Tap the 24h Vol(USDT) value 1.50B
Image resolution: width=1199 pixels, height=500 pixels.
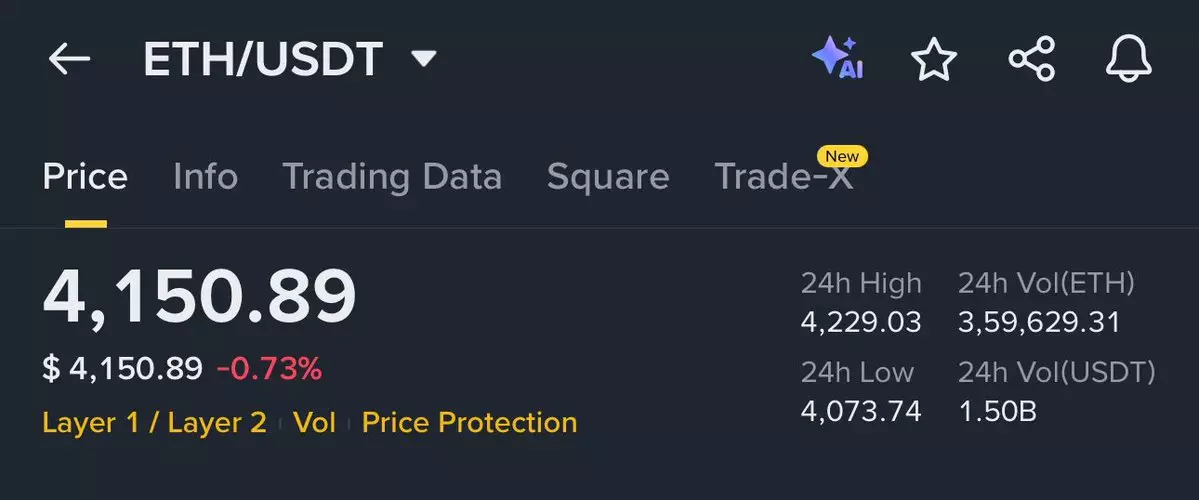pos(997,410)
